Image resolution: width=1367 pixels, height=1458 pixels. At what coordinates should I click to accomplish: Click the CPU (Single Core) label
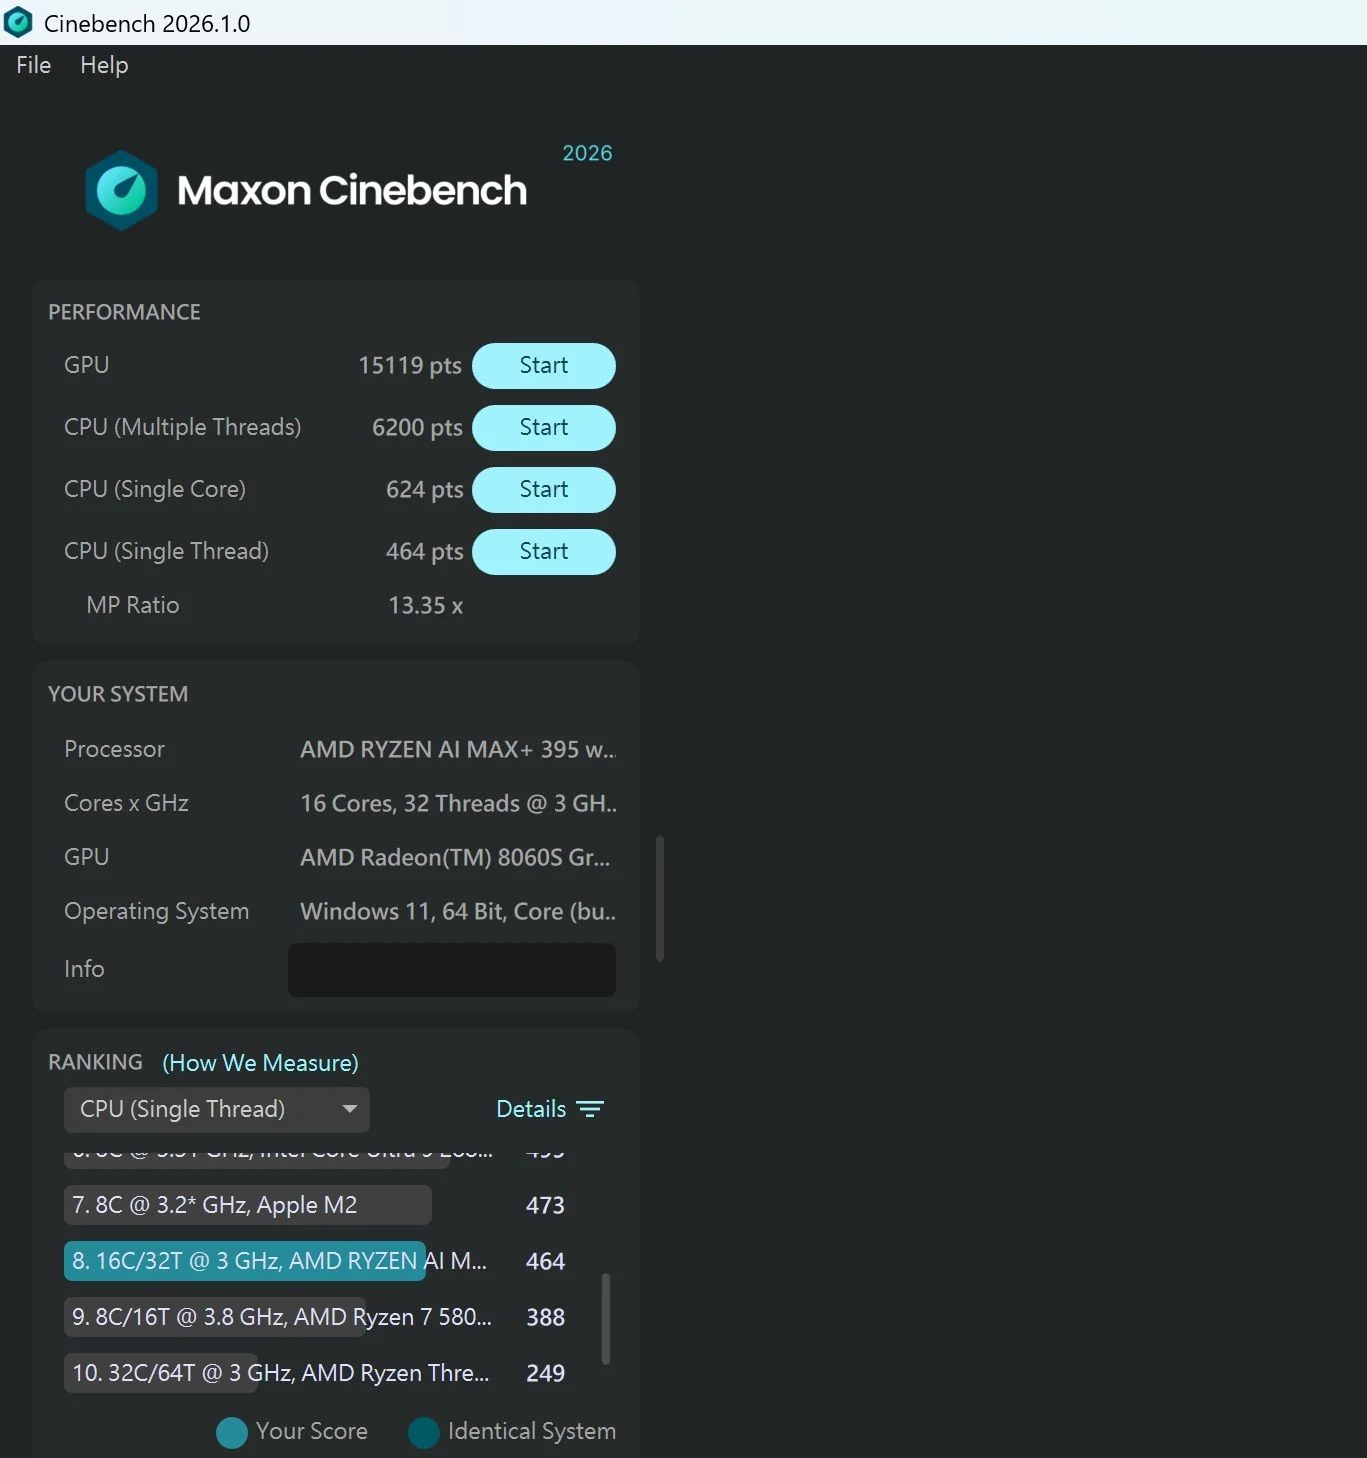(155, 490)
